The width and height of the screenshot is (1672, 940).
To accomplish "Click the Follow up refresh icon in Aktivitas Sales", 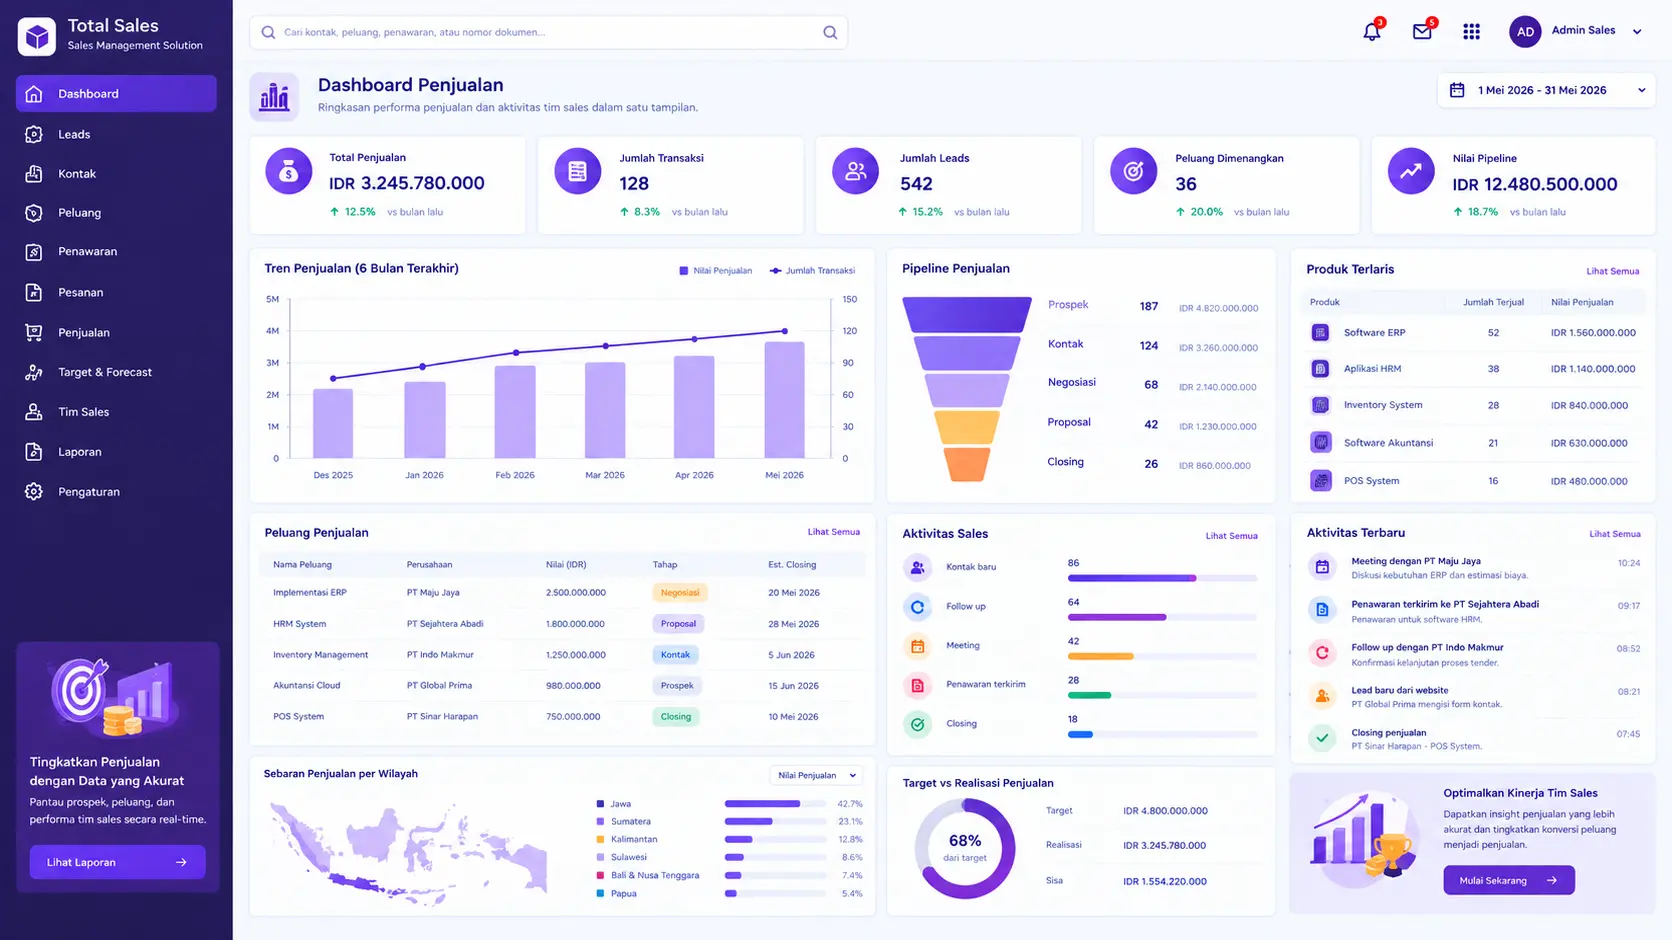I will 917,606.
